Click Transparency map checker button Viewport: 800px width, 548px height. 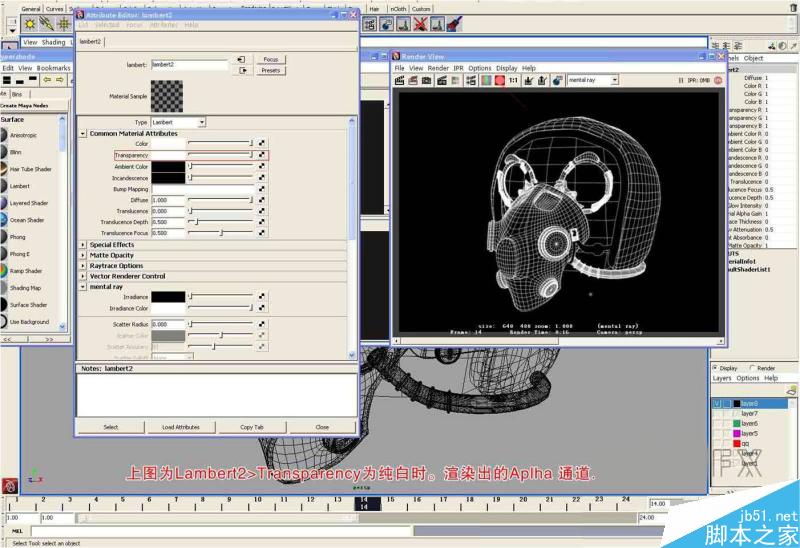[x=262, y=155]
